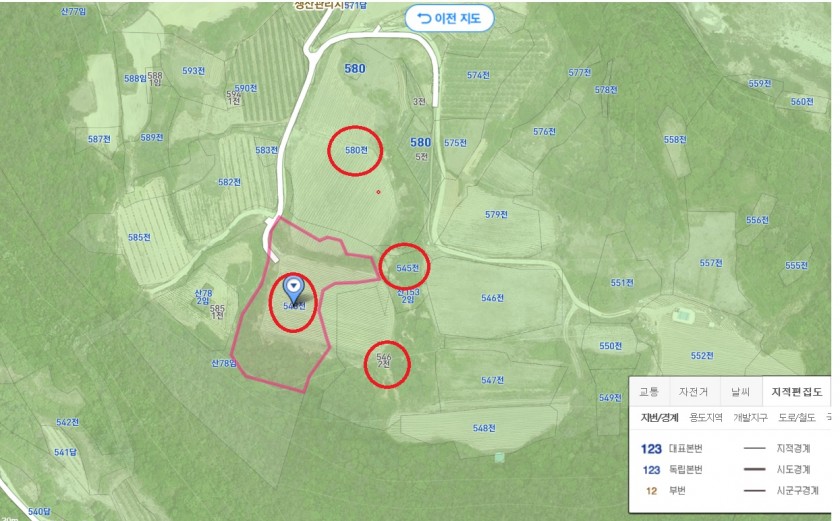Select the 개발지구 option
Image resolution: width=840 pixels, height=521 pixels.
click(x=750, y=418)
